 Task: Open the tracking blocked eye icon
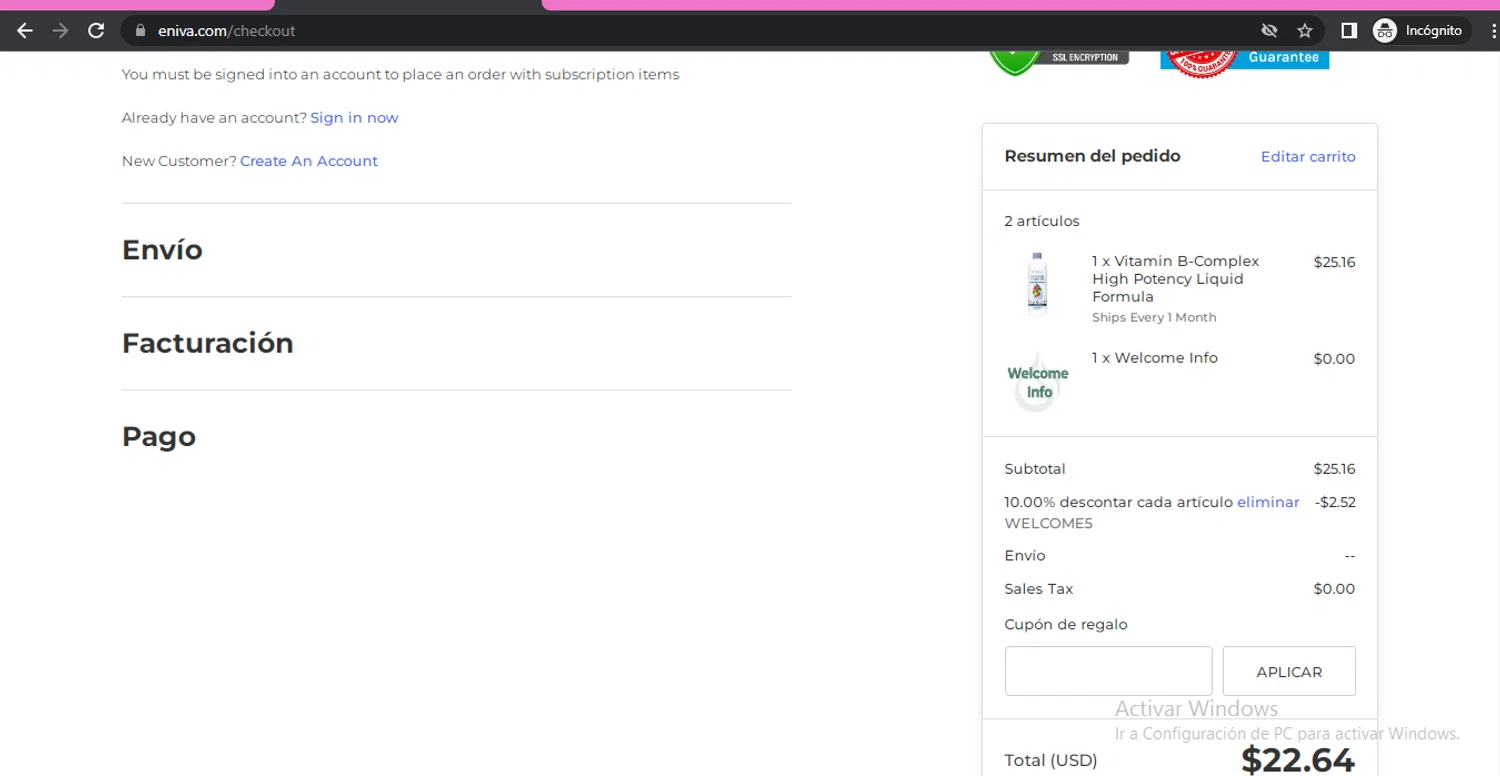pyautogui.click(x=1269, y=31)
